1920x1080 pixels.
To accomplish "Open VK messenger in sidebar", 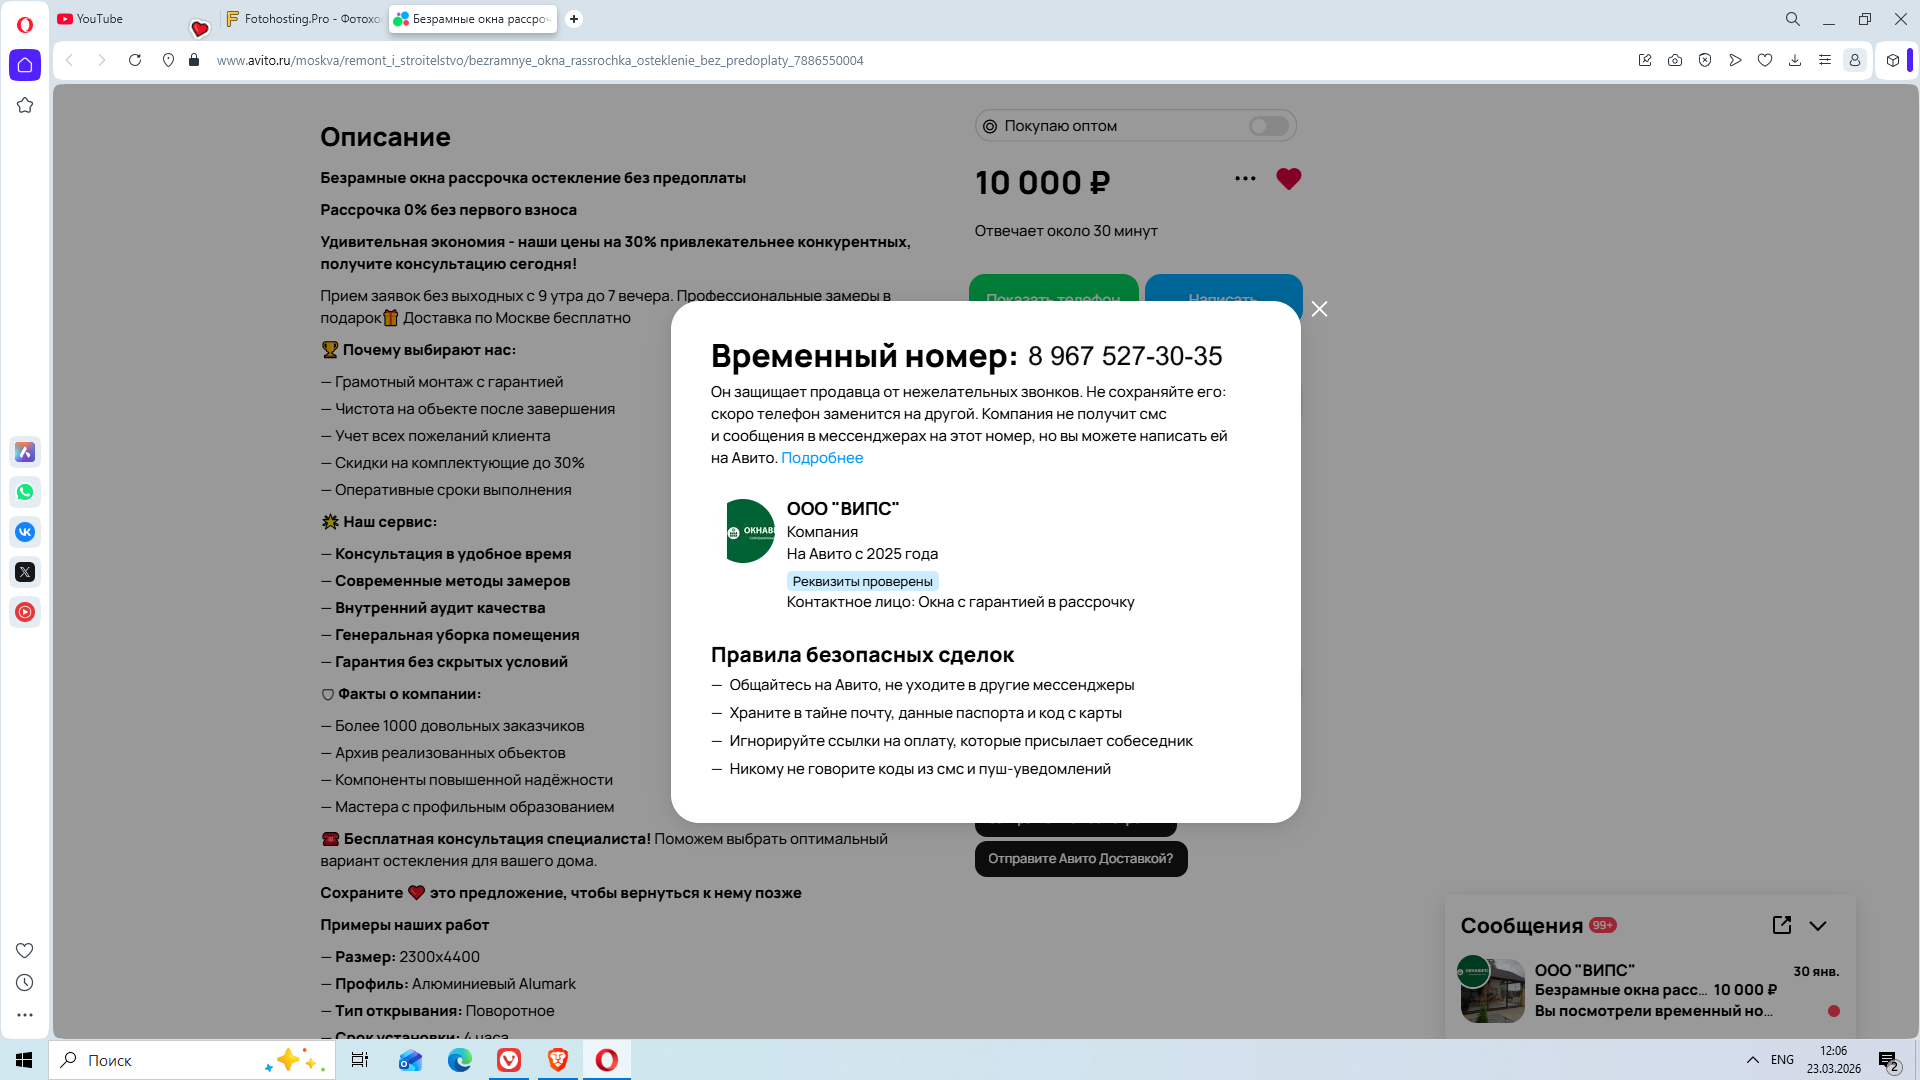I will tap(25, 532).
